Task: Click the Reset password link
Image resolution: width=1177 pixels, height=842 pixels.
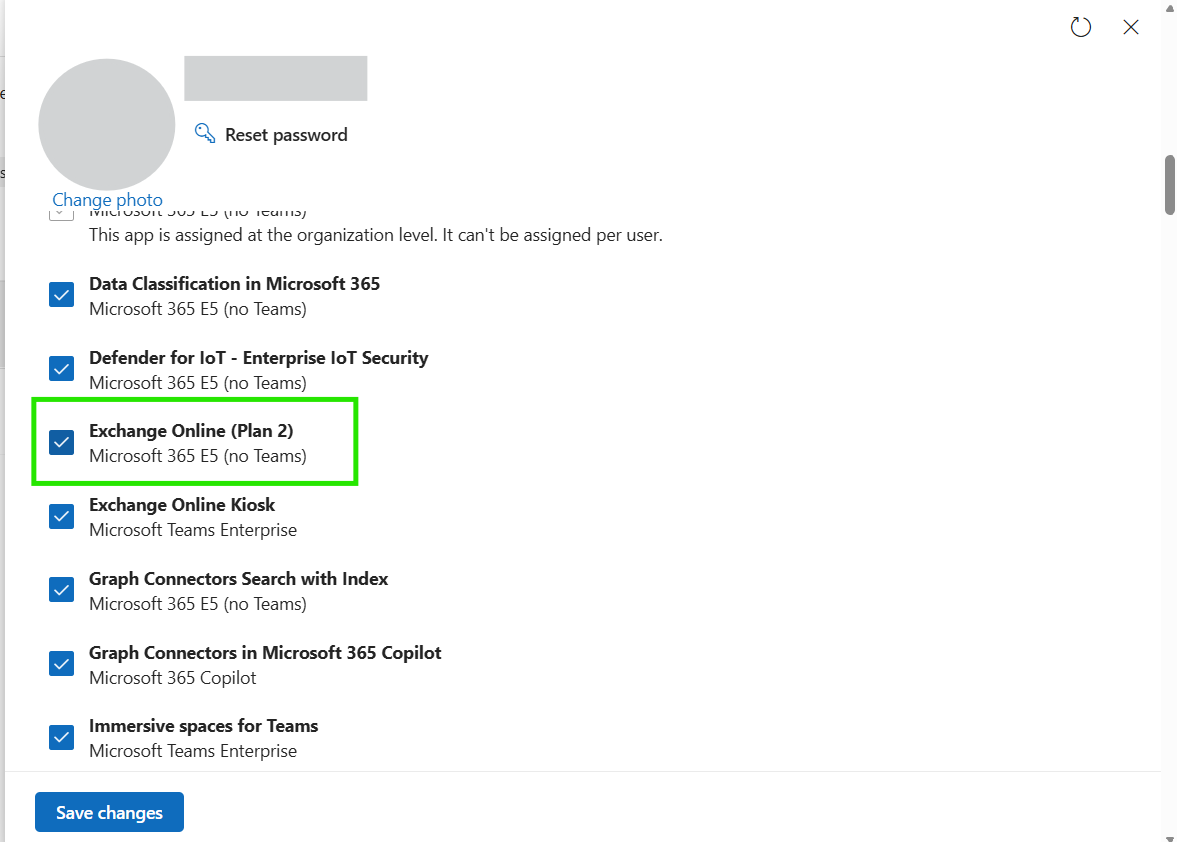Action: (x=286, y=135)
